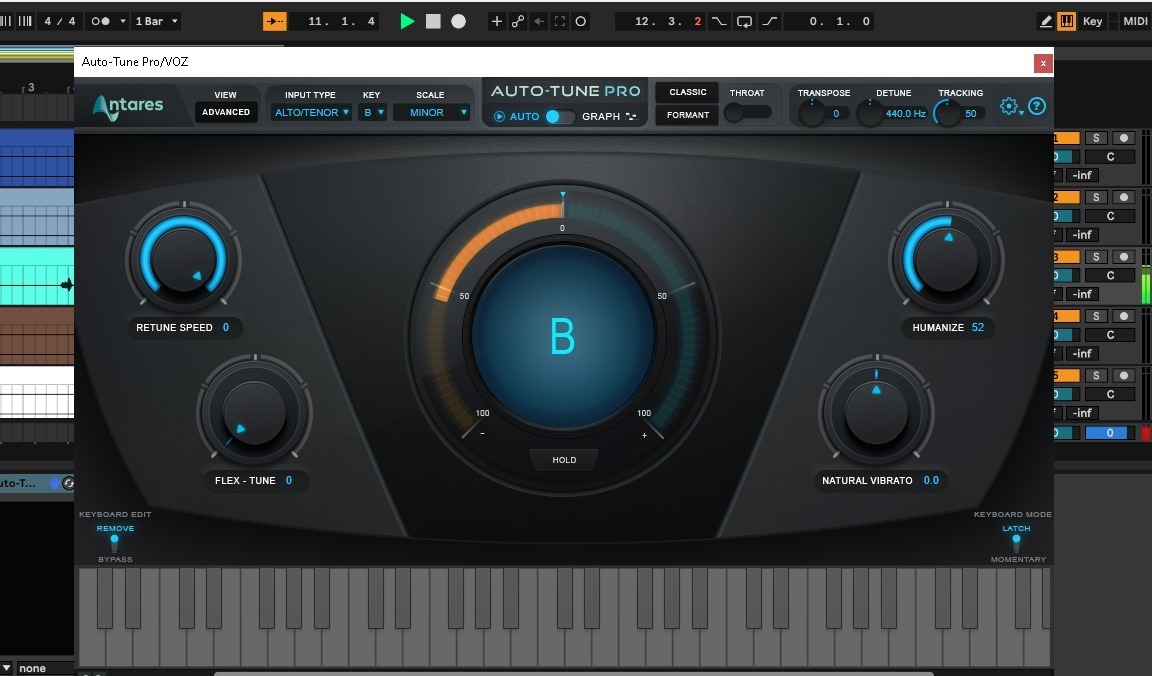Toggle the Punch-In switch icon
Image resolution: width=1152 pixels, height=676 pixels.
719,21
